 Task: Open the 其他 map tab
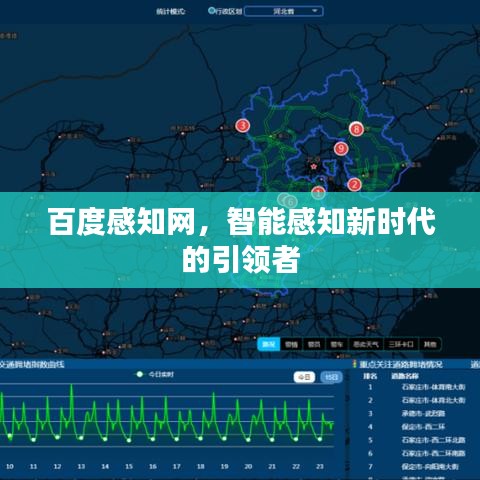430,344
